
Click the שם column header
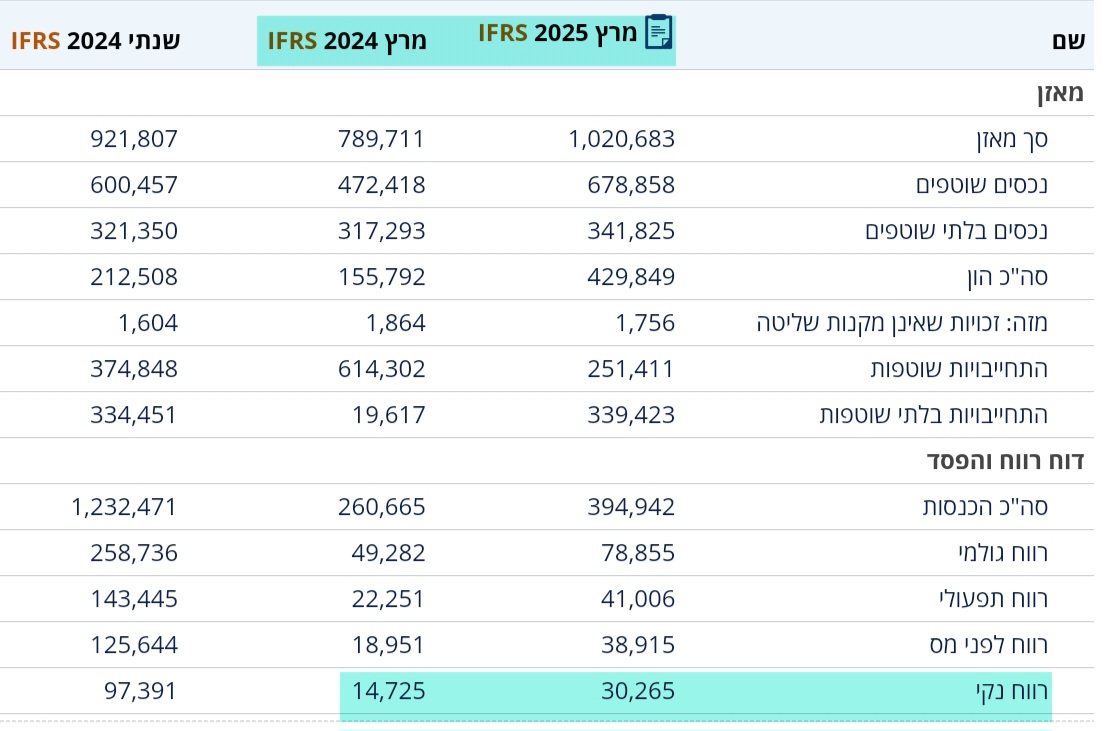[1068, 41]
